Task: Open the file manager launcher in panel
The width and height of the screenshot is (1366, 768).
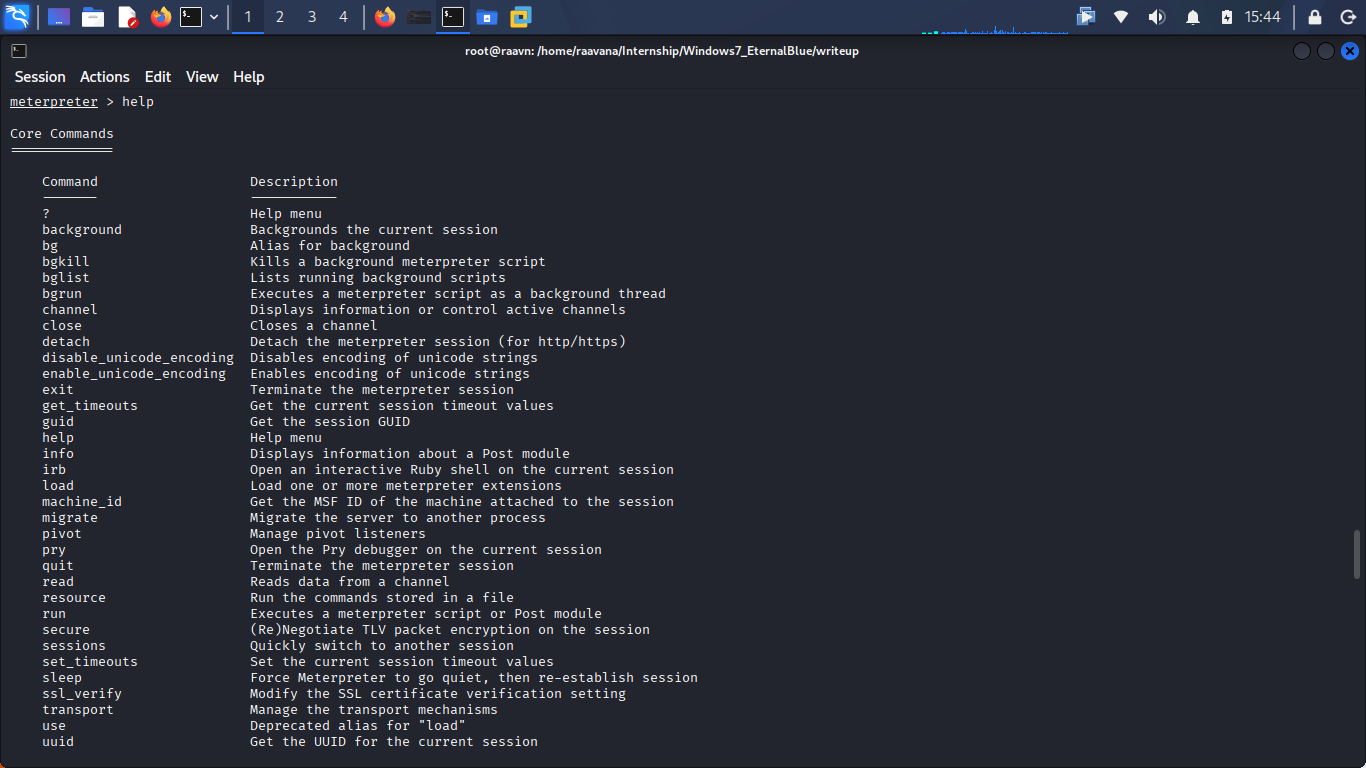Action: pos(93,17)
